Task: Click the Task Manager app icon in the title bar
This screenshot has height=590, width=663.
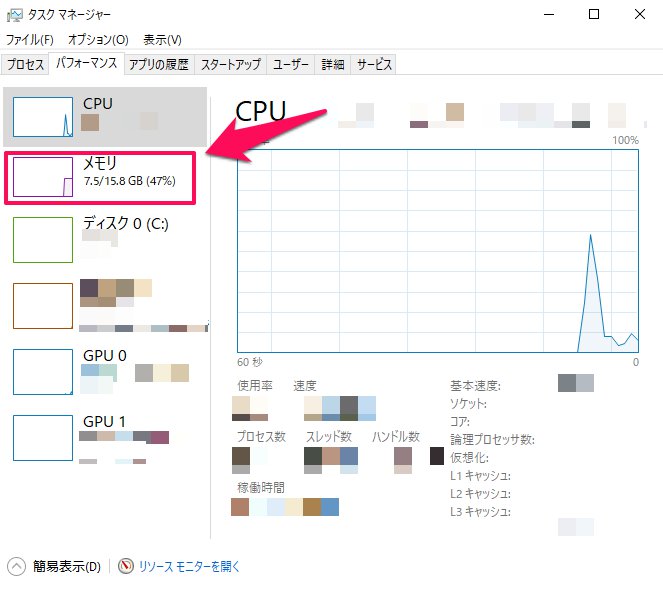Action: click(15, 15)
